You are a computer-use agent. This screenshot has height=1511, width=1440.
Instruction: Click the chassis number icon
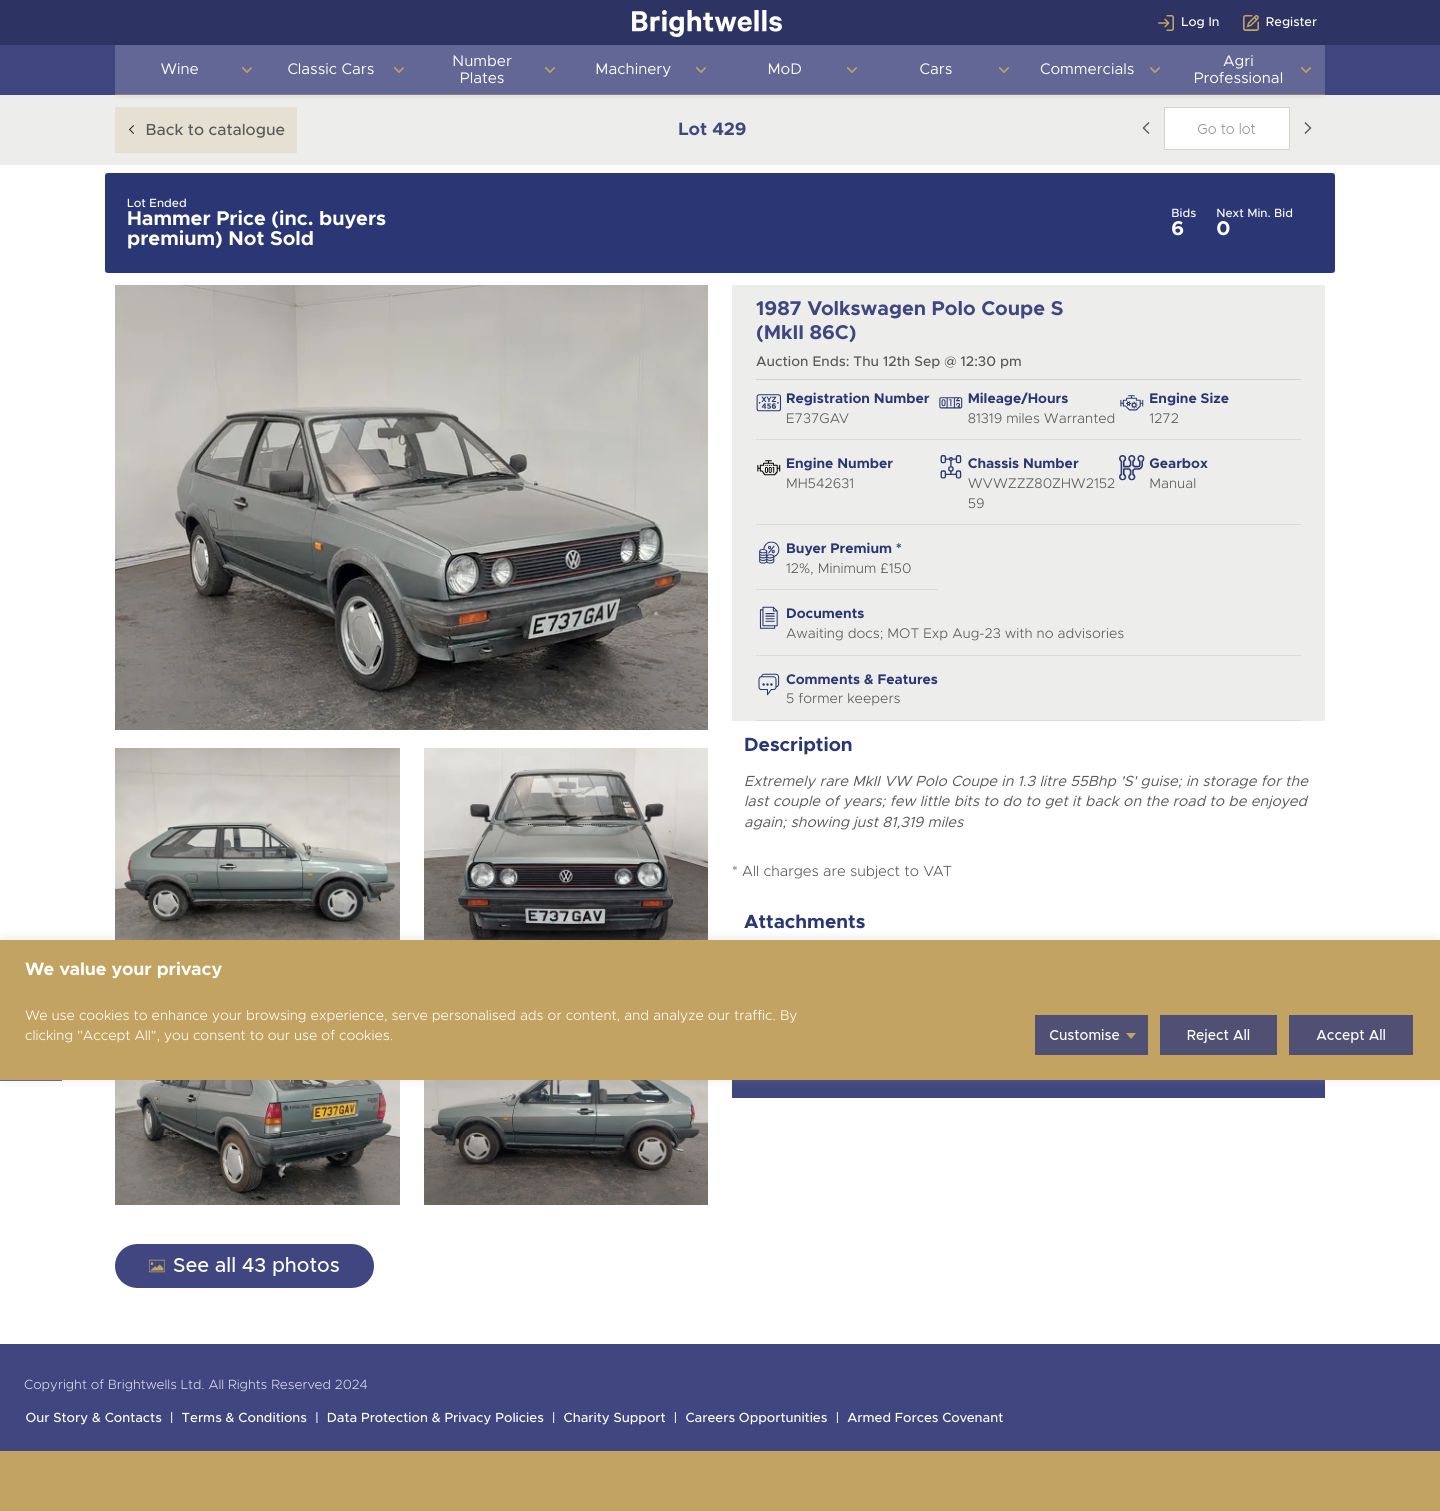pos(950,467)
